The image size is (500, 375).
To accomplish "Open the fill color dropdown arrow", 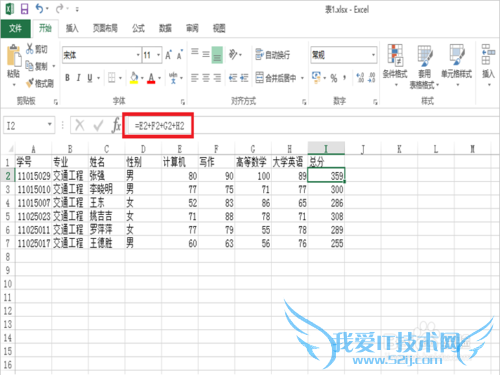I will coord(142,78).
